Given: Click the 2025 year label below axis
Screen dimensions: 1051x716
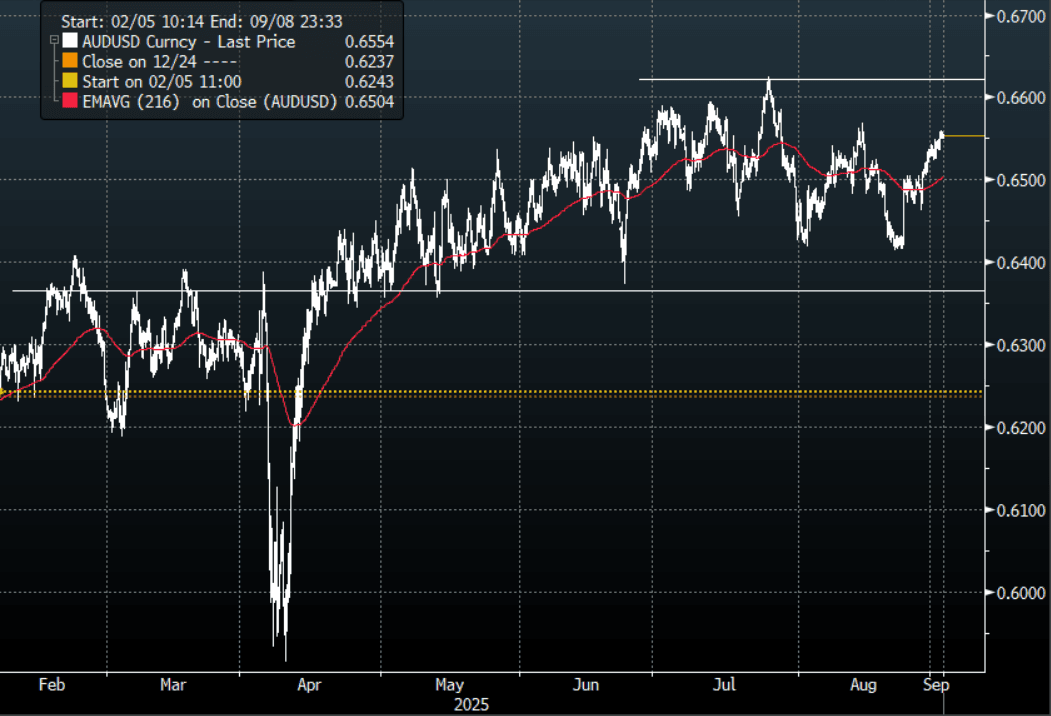Looking at the screenshot, I should click(469, 704).
